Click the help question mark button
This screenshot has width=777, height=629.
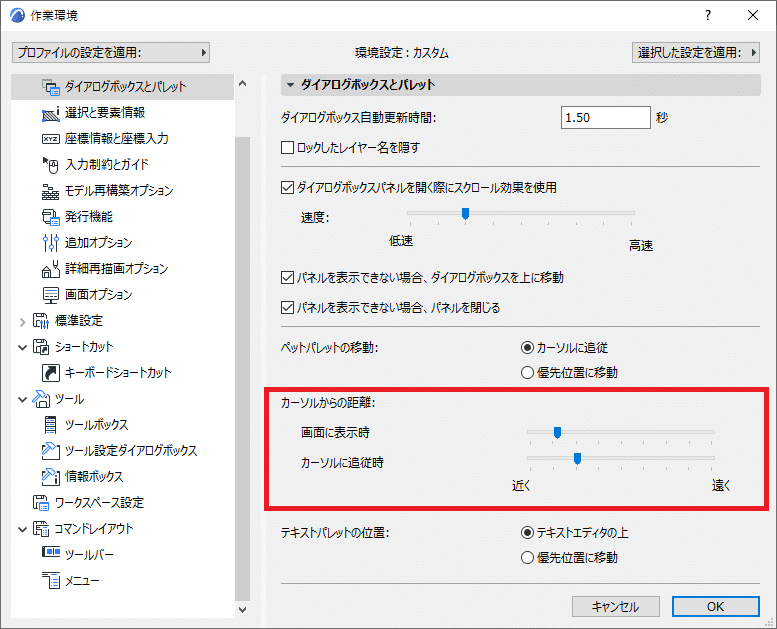[708, 15]
